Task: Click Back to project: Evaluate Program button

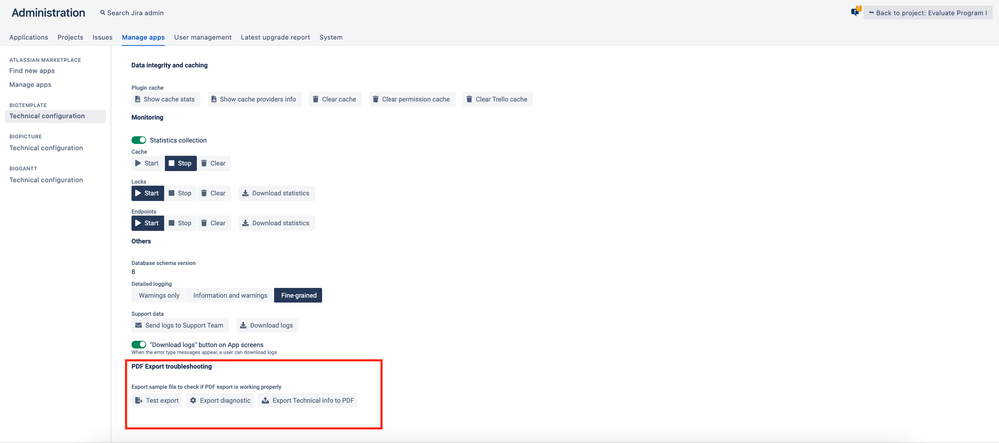Action: (x=928, y=13)
